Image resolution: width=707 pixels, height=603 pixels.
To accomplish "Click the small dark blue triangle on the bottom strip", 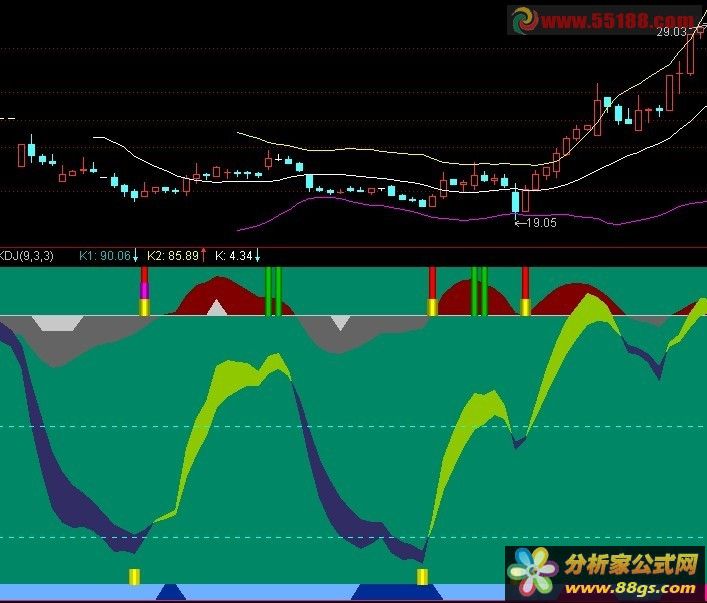I will (x=171, y=592).
